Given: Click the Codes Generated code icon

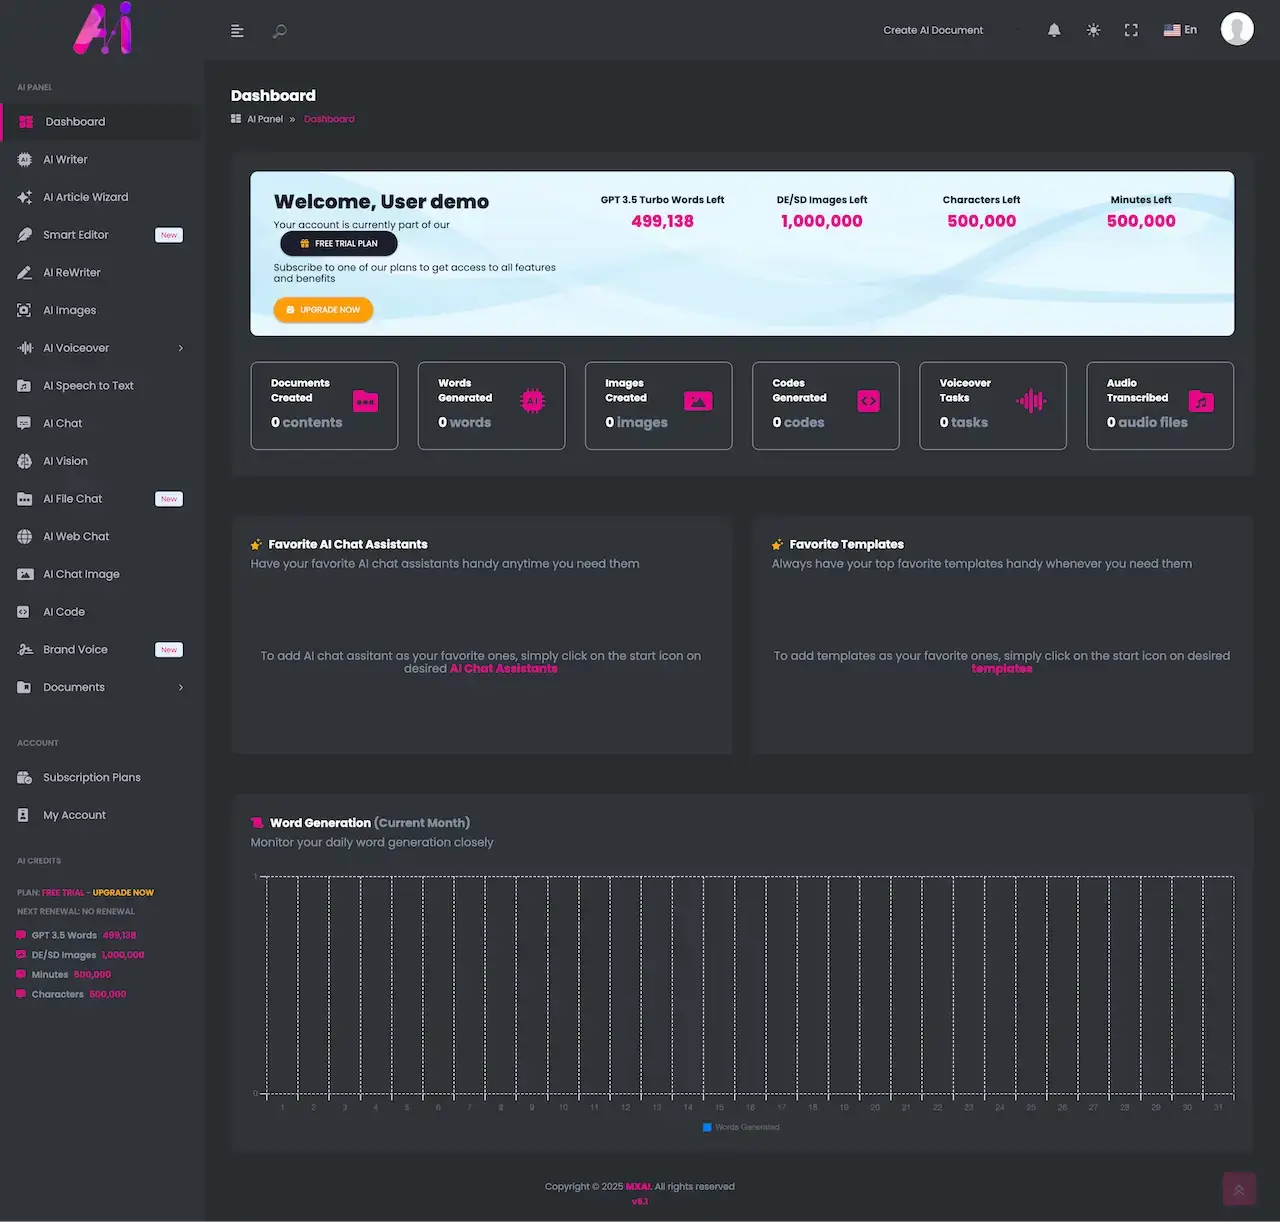Looking at the screenshot, I should (x=869, y=402).
